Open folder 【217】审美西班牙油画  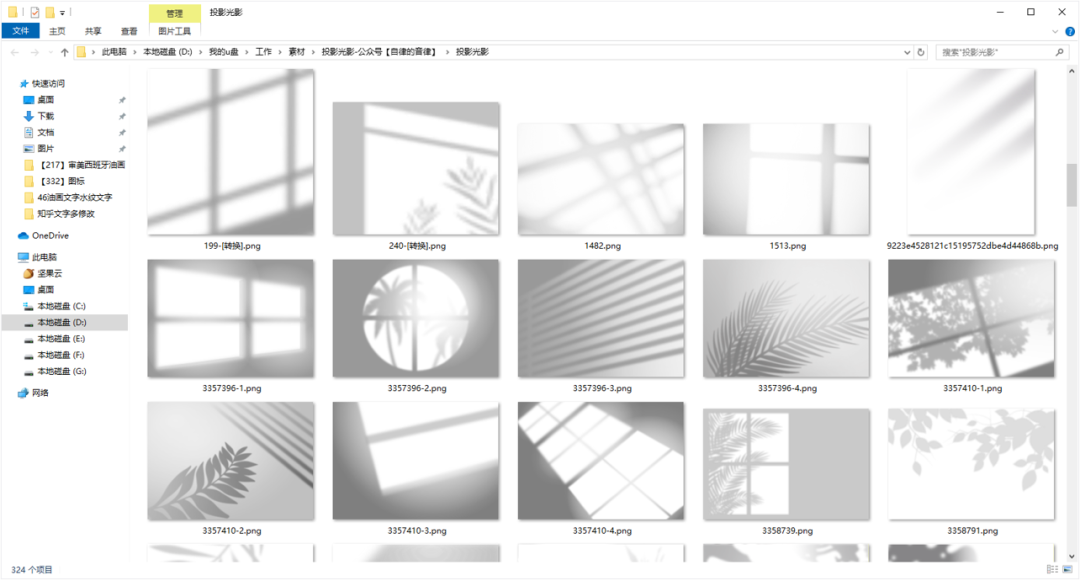[81, 165]
